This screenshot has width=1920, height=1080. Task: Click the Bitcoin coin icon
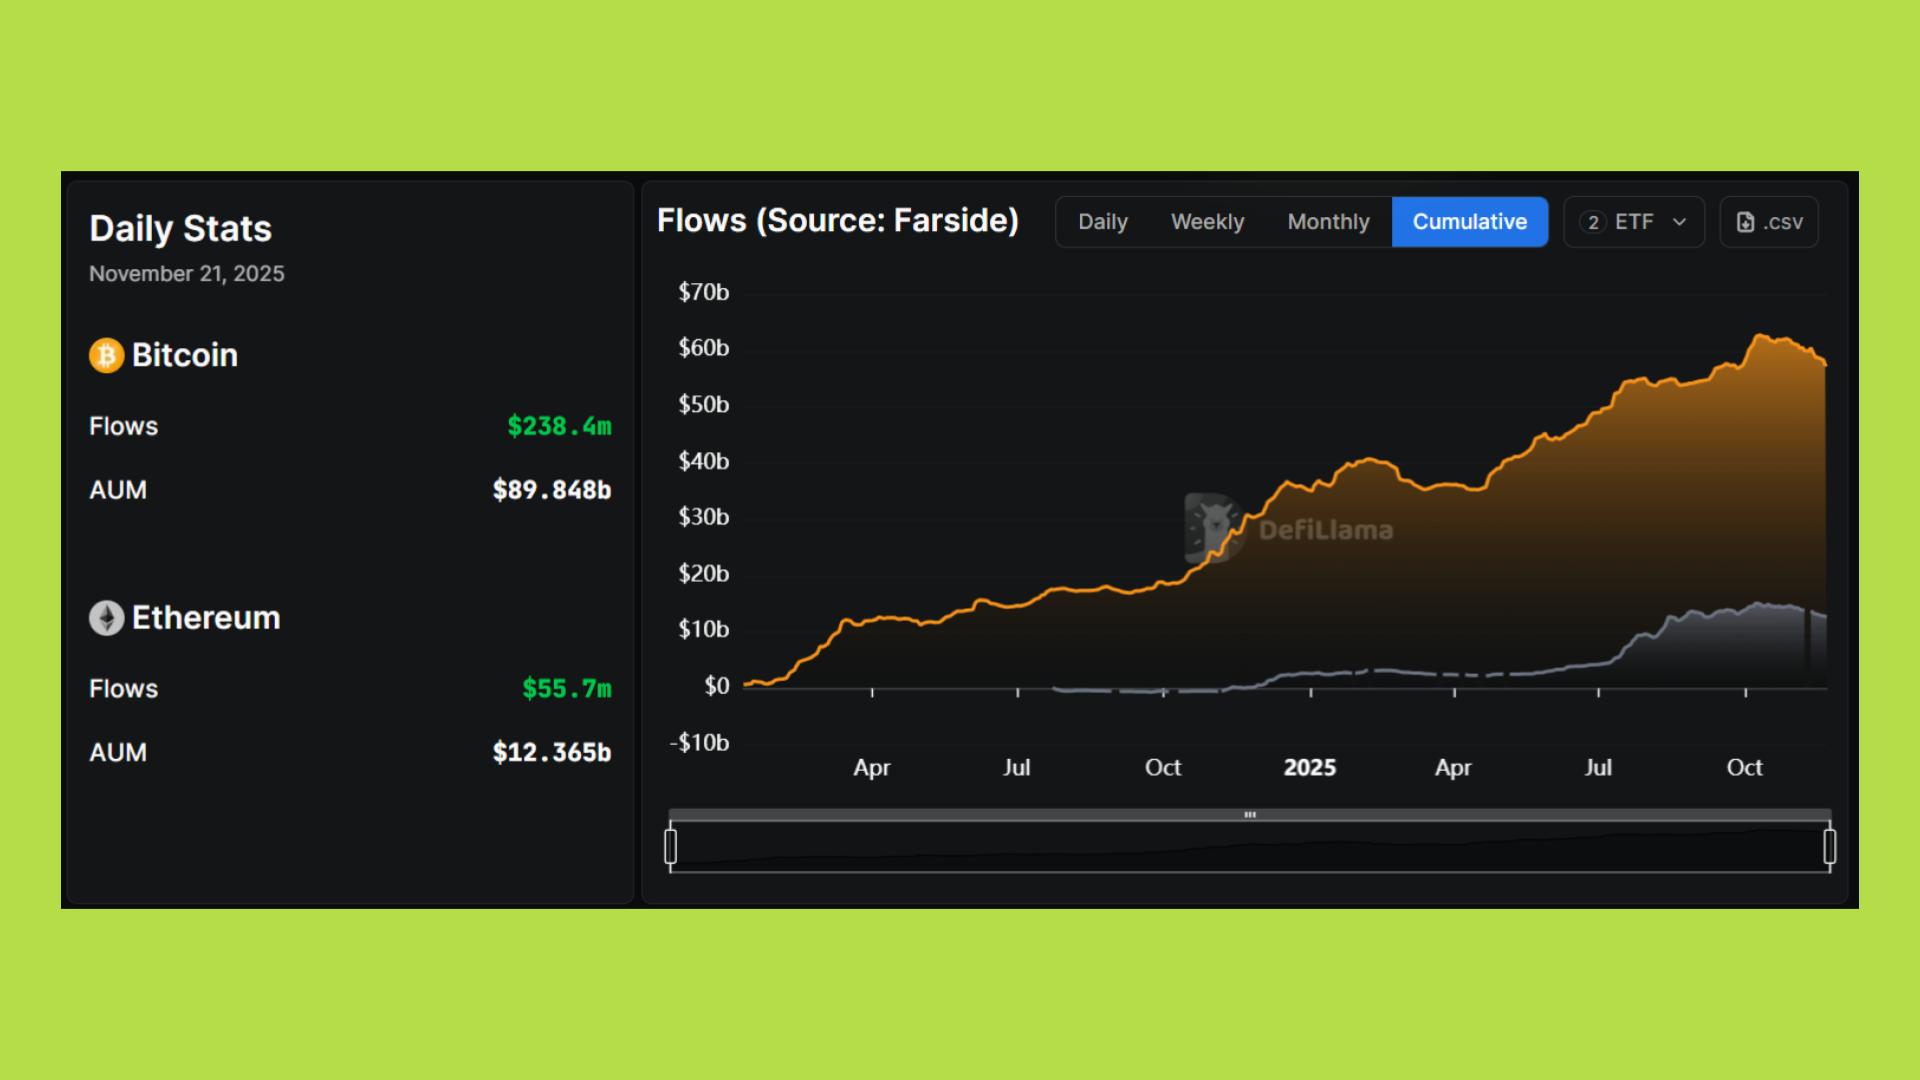pyautogui.click(x=107, y=355)
